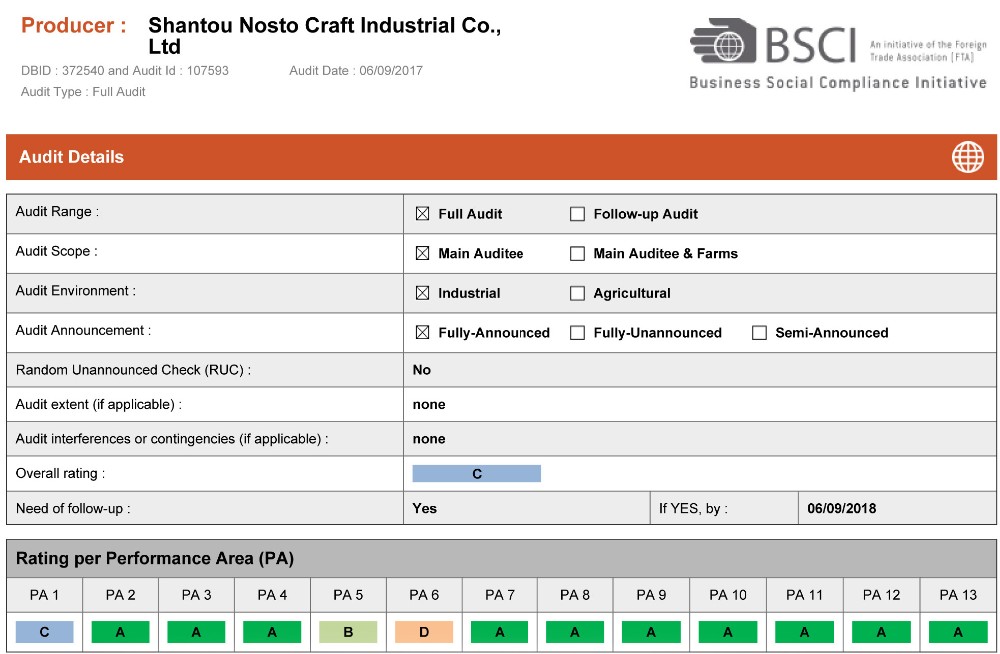Click the PA 2 rating A swatch
This screenshot has height=654, width=1000.
[x=120, y=632]
